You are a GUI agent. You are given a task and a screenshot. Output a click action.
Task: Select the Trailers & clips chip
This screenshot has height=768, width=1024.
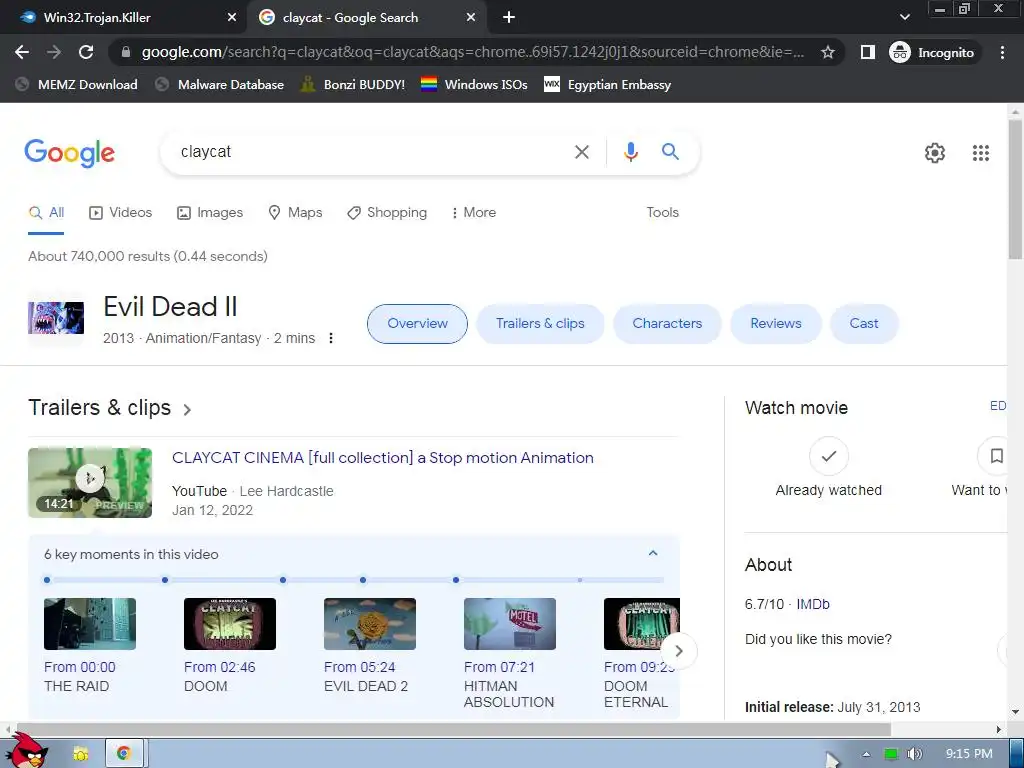(540, 324)
